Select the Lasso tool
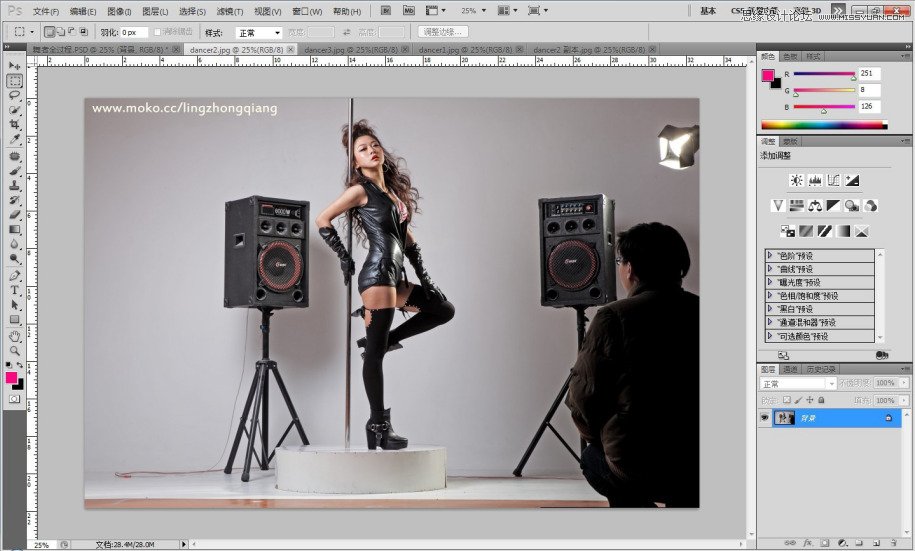 15,95
